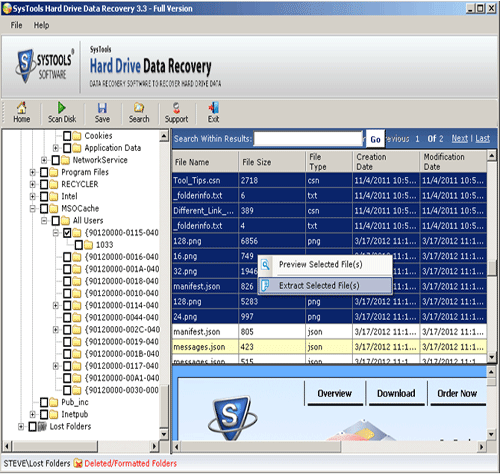Check the Pub_inc folder checkbox
The image size is (500, 475).
pyautogui.click(x=44, y=402)
